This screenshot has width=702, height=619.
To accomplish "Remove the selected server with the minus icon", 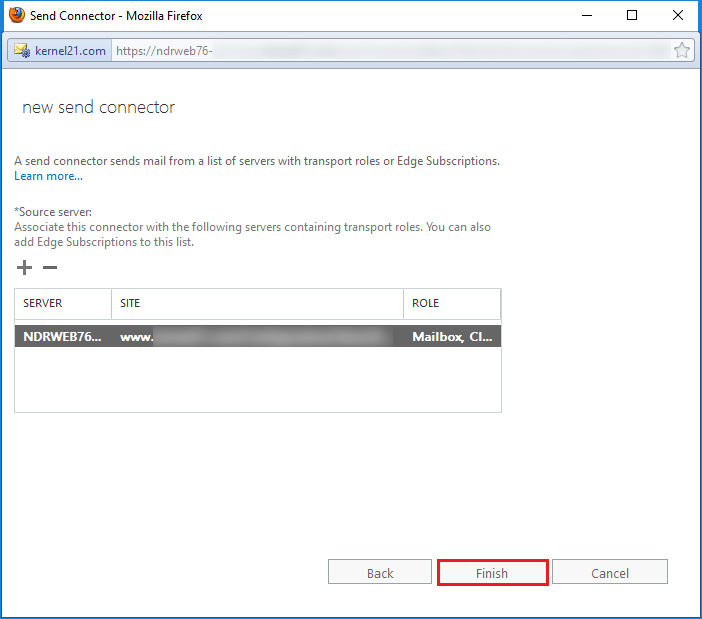I will click(50, 268).
